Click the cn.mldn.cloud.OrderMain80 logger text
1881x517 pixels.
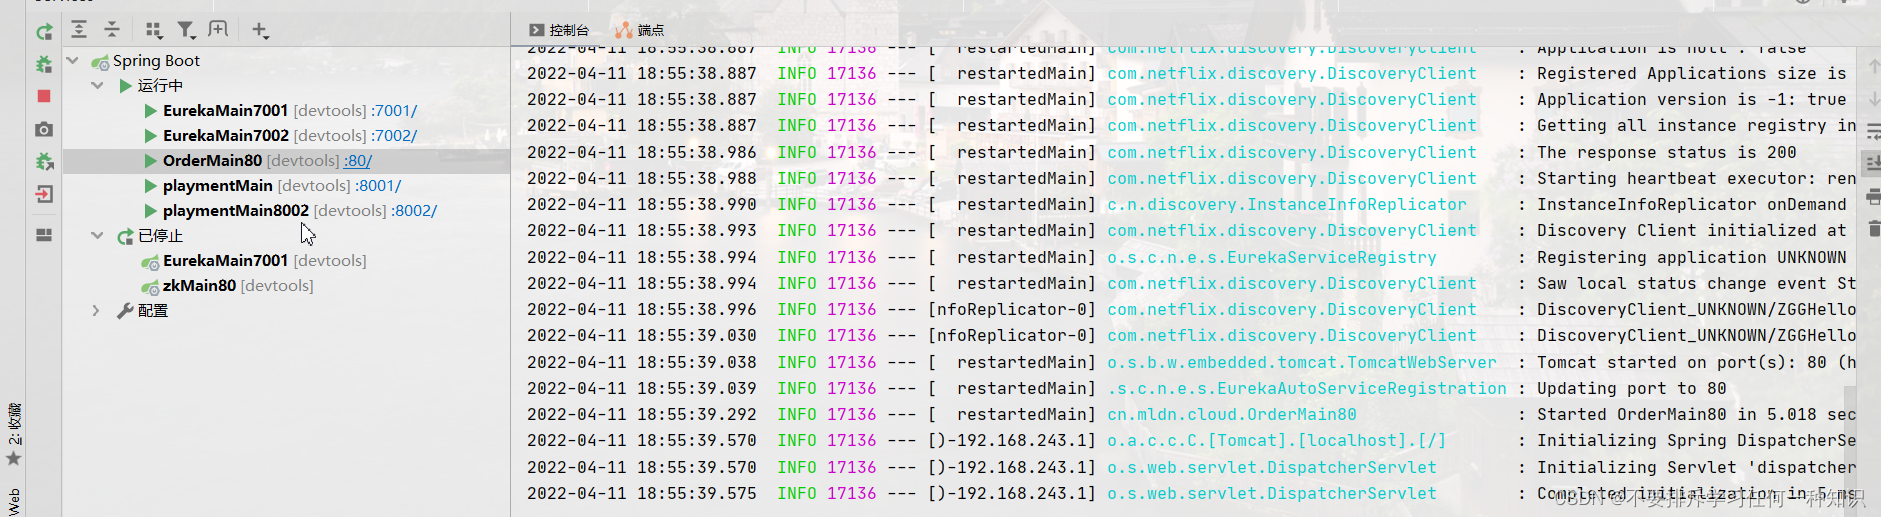point(1232,414)
